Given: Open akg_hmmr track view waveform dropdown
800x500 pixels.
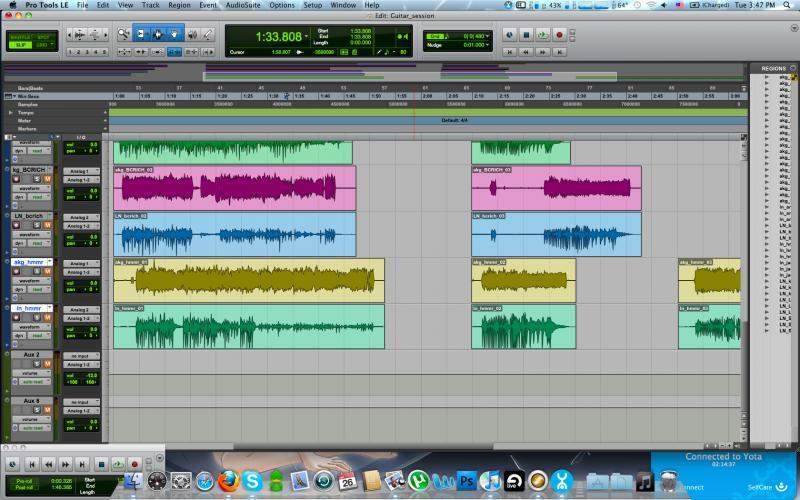Looking at the screenshot, I should coord(30,281).
